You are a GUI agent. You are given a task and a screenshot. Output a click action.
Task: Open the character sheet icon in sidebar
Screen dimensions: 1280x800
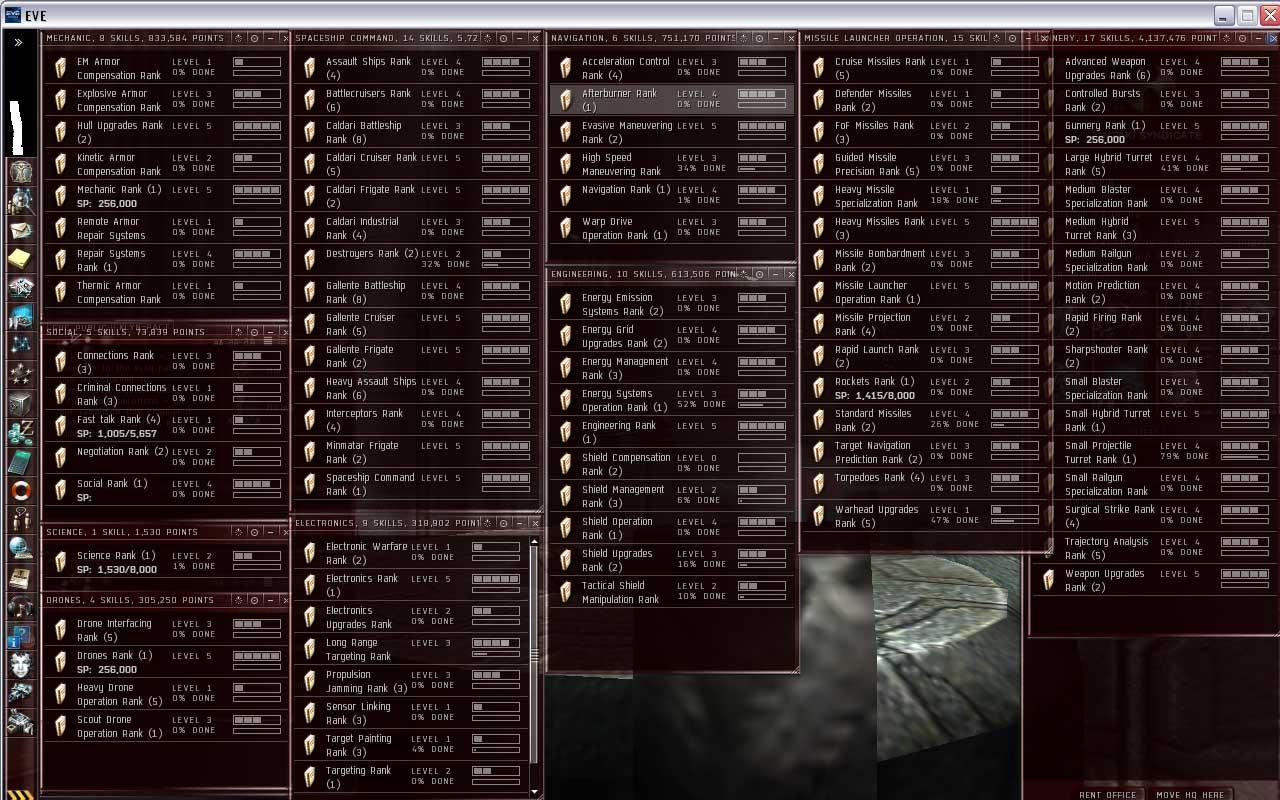click(21, 171)
